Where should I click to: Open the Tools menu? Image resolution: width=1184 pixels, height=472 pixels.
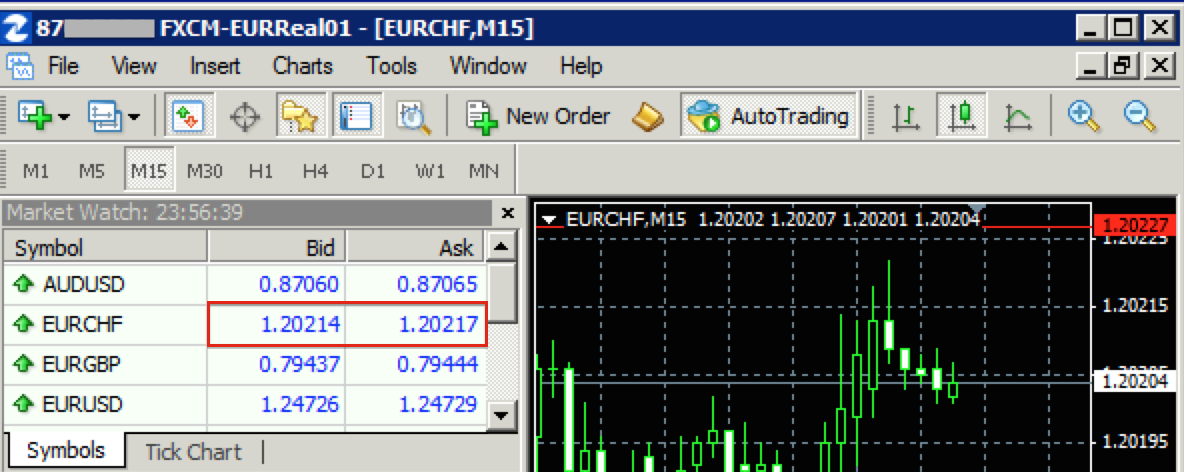[392, 66]
